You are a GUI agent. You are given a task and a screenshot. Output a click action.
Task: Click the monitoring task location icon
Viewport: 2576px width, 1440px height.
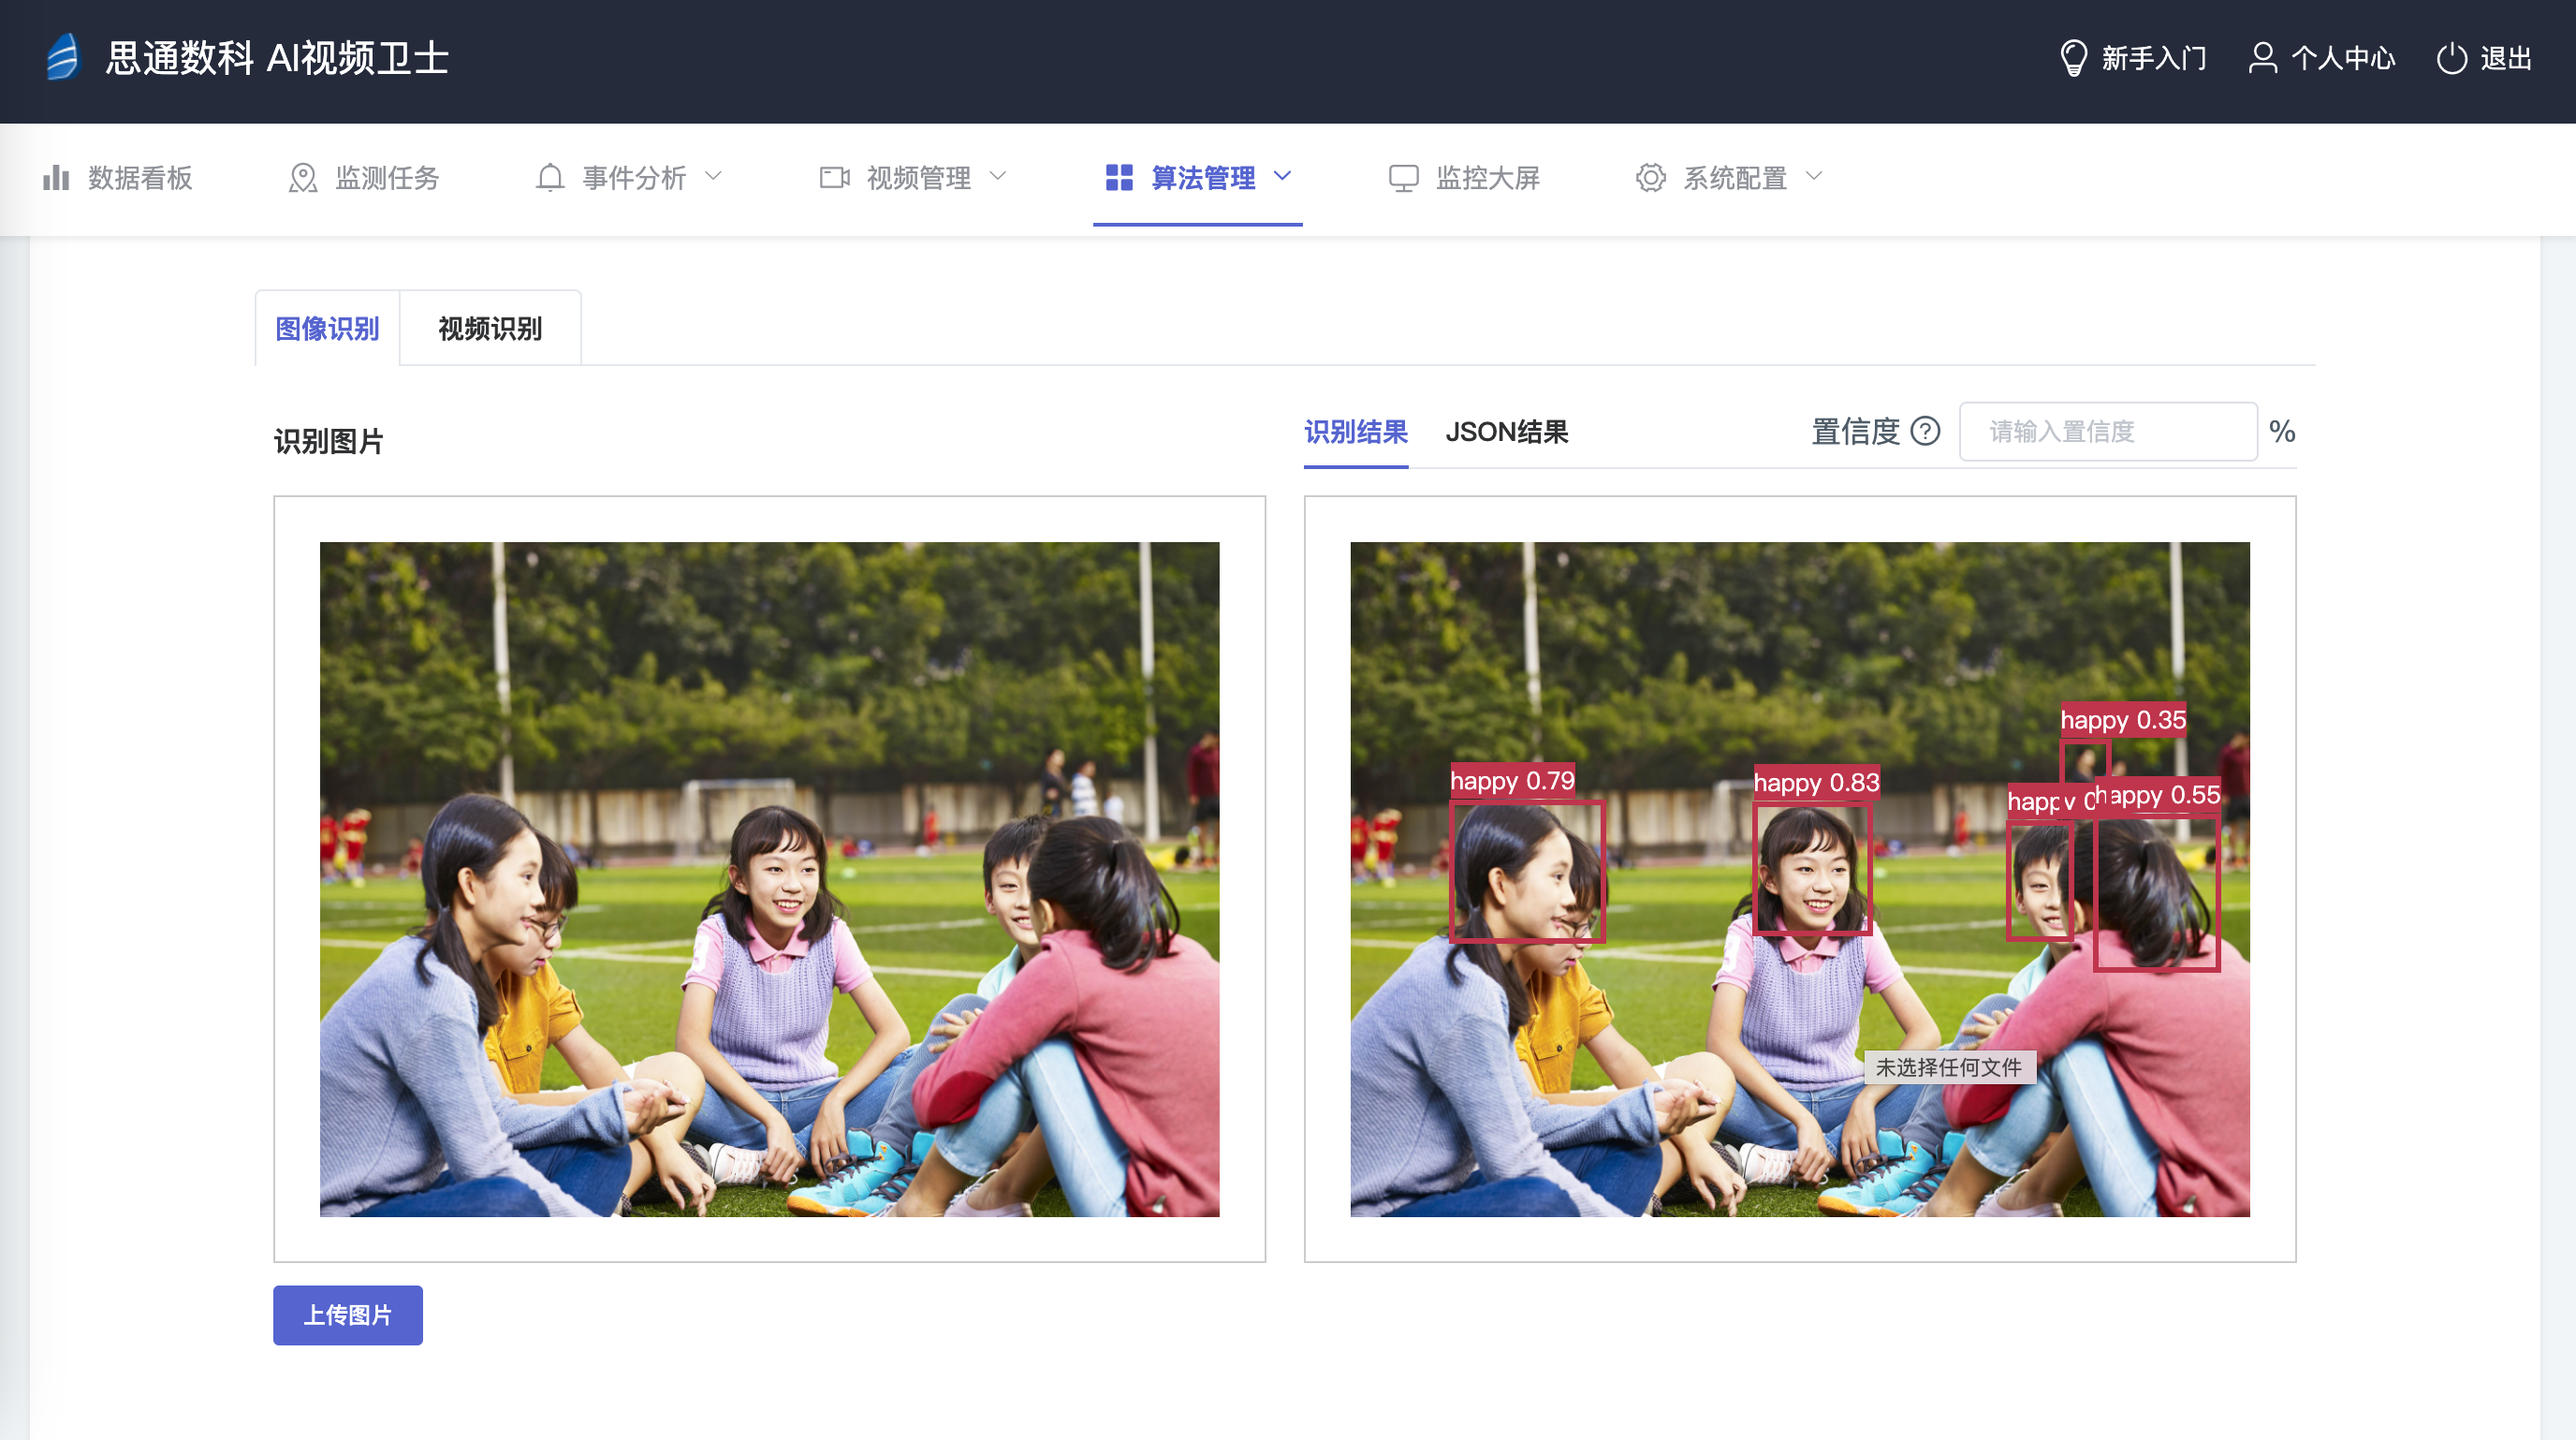coord(302,178)
